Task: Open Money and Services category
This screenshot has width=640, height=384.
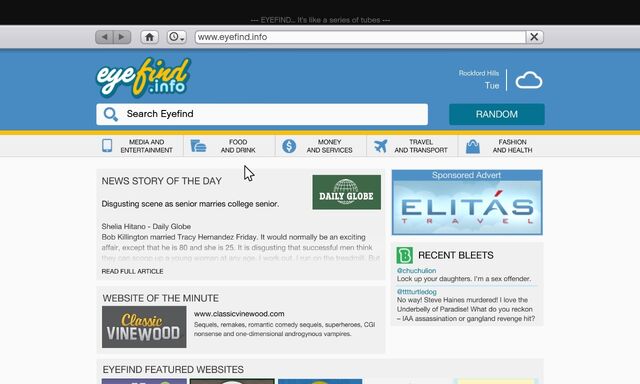Action: coord(321,146)
